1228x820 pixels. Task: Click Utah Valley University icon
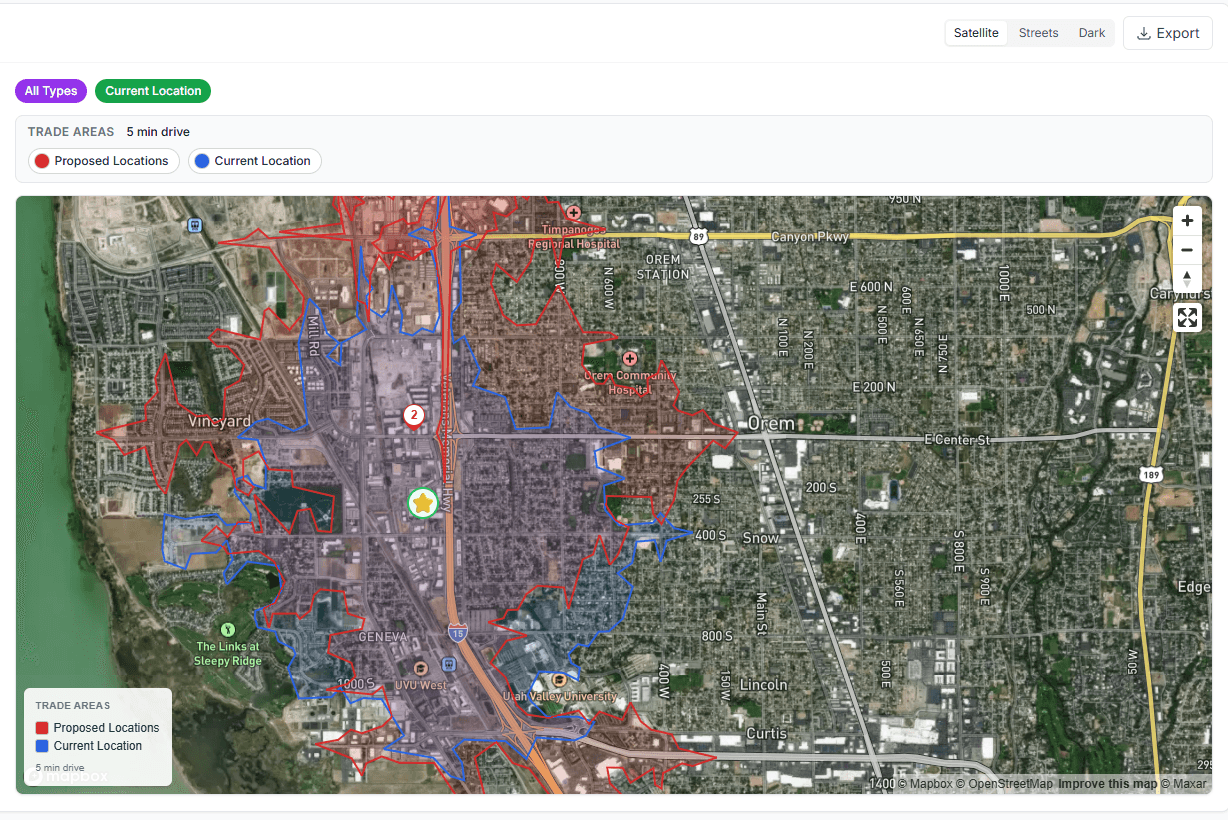click(x=559, y=680)
